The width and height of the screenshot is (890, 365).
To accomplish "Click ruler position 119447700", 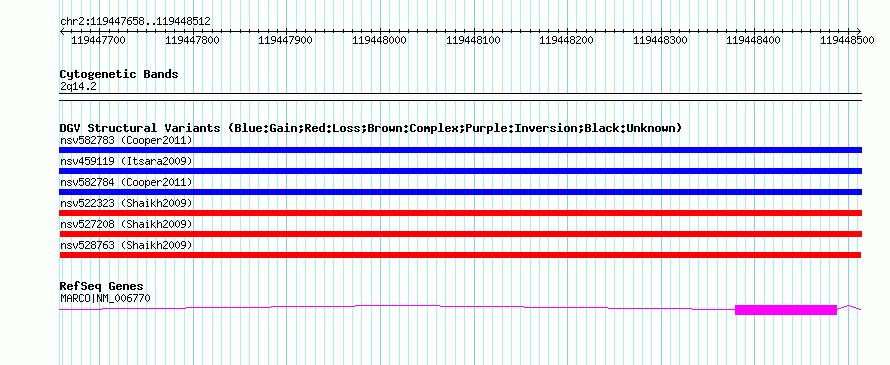I will 99,40.
